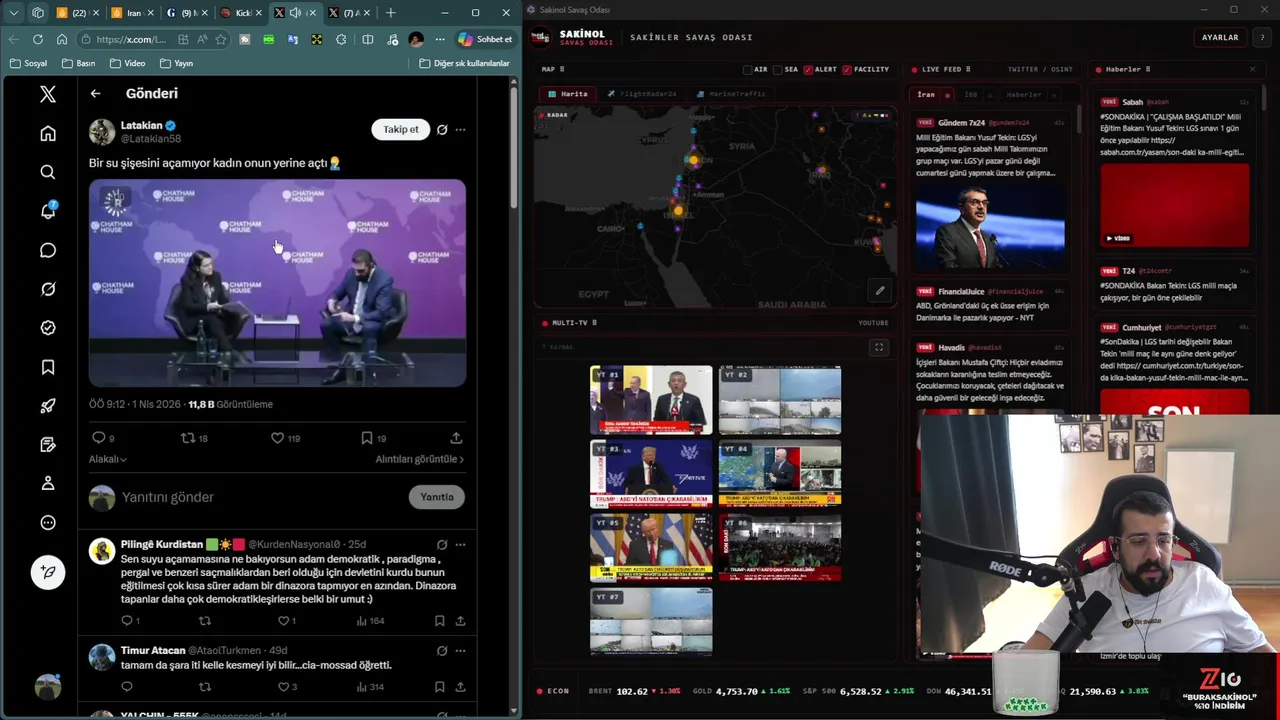This screenshot has width=1280, height=720.
Task: Open Haberler panel menu handle
Action: point(1147,69)
